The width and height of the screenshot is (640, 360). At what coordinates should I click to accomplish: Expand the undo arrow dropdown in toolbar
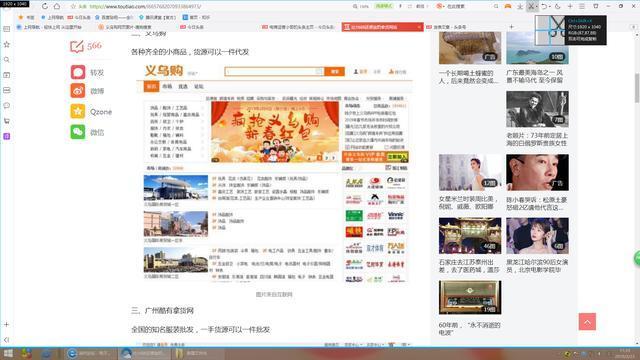pos(549,7)
